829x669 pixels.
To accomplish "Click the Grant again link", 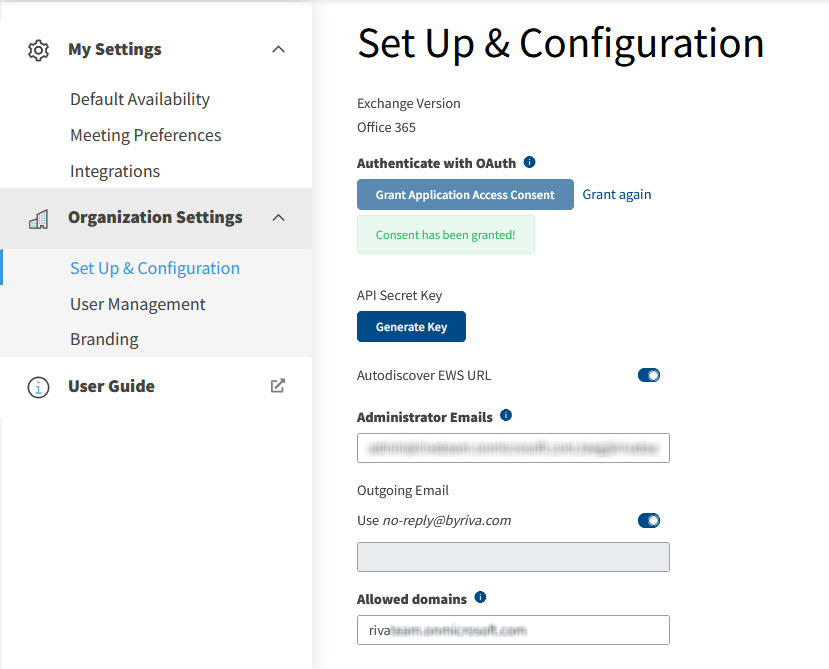I will point(616,195).
